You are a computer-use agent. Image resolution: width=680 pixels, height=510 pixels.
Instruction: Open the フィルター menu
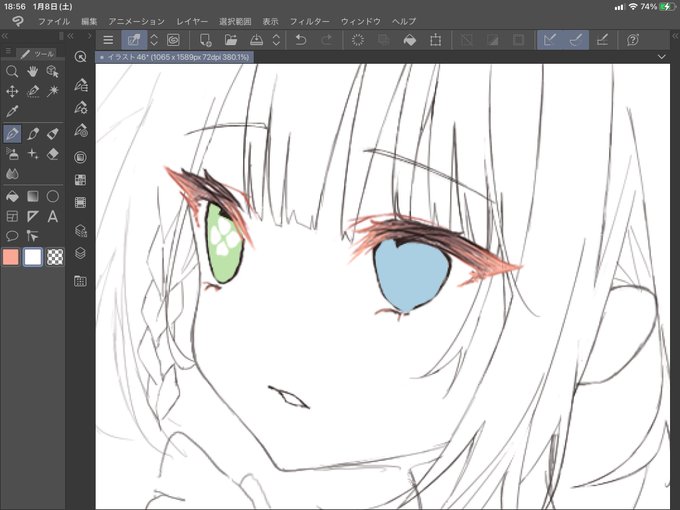pyautogui.click(x=310, y=21)
